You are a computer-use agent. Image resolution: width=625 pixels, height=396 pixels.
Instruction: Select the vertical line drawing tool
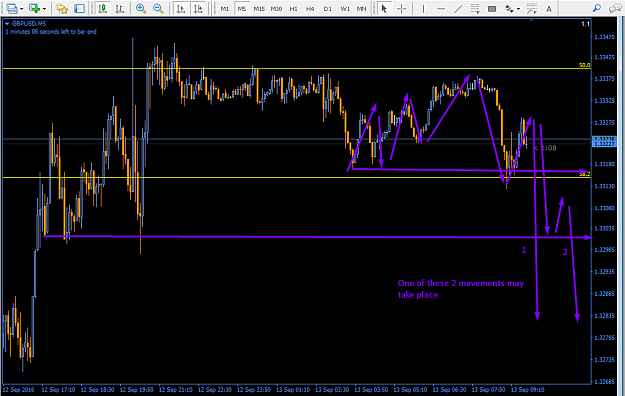click(423, 8)
